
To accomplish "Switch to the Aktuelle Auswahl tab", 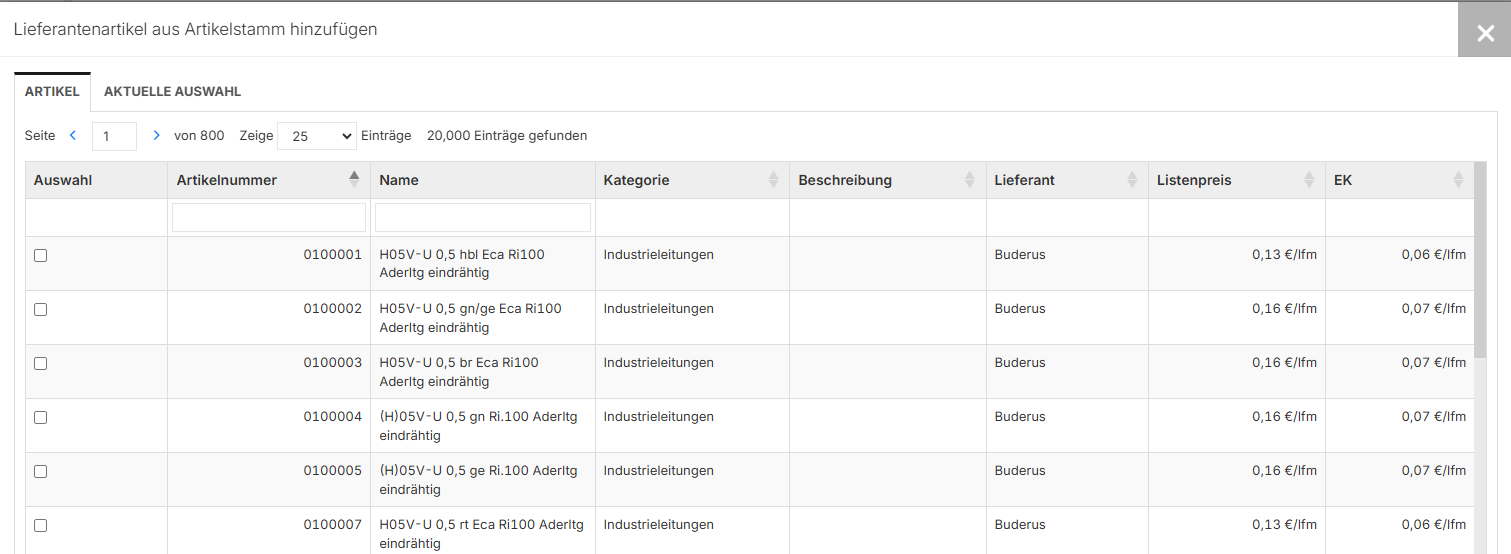I will (172, 92).
